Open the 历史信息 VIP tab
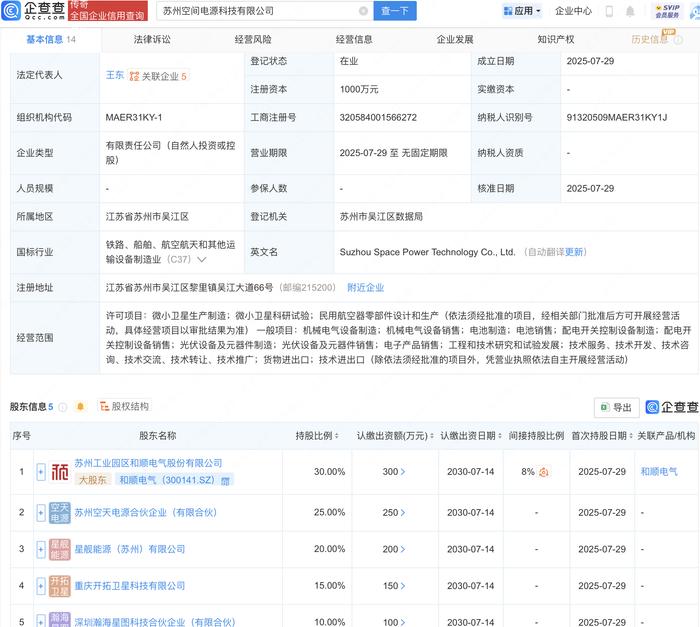The image size is (700, 627). pyautogui.click(x=650, y=40)
